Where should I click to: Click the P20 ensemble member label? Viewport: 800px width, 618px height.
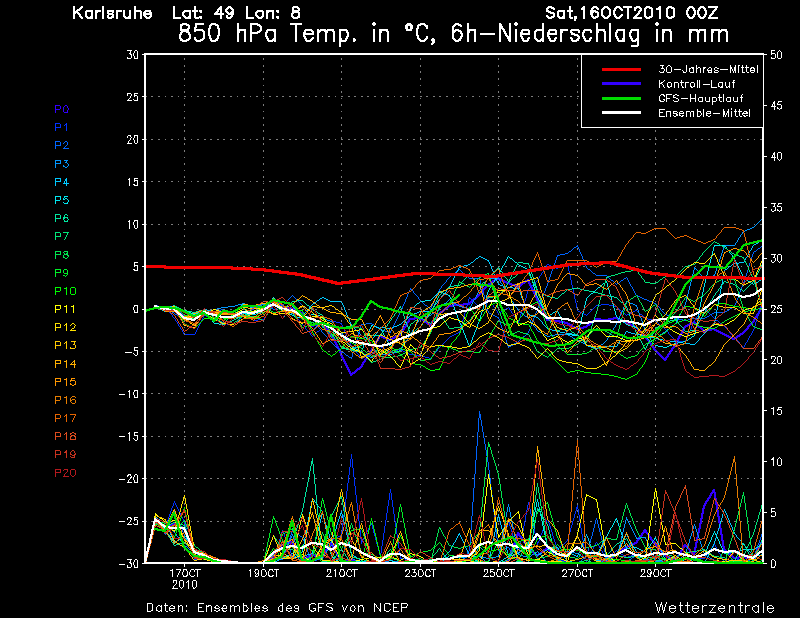[x=65, y=473]
